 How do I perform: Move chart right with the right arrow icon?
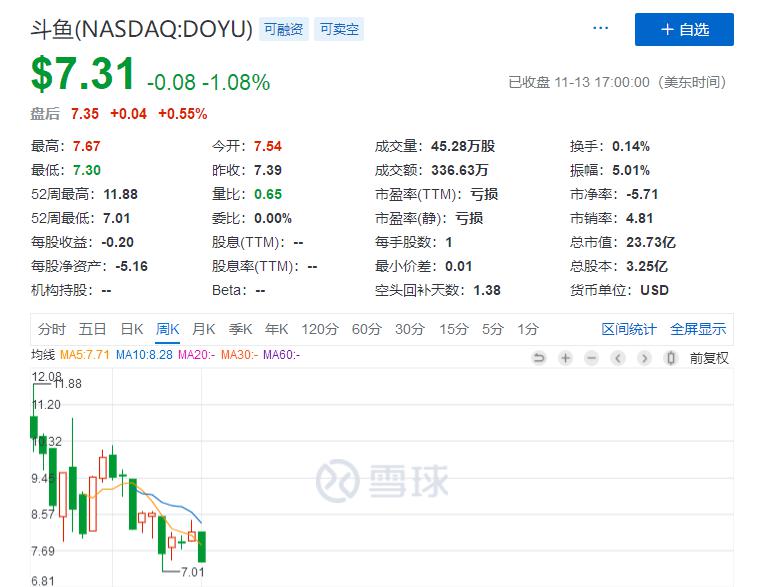click(x=644, y=358)
